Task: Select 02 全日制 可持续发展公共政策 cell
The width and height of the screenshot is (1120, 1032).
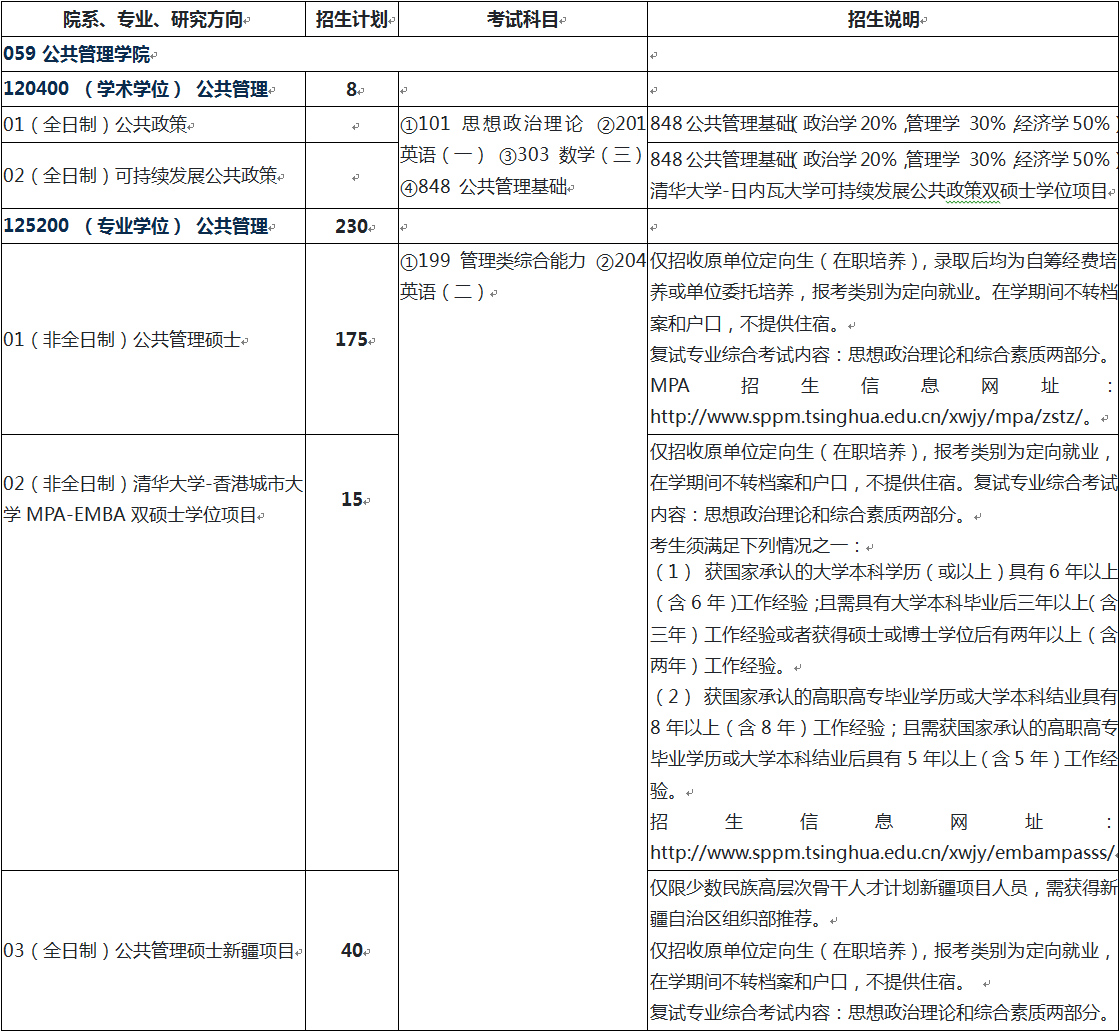Action: click(140, 175)
